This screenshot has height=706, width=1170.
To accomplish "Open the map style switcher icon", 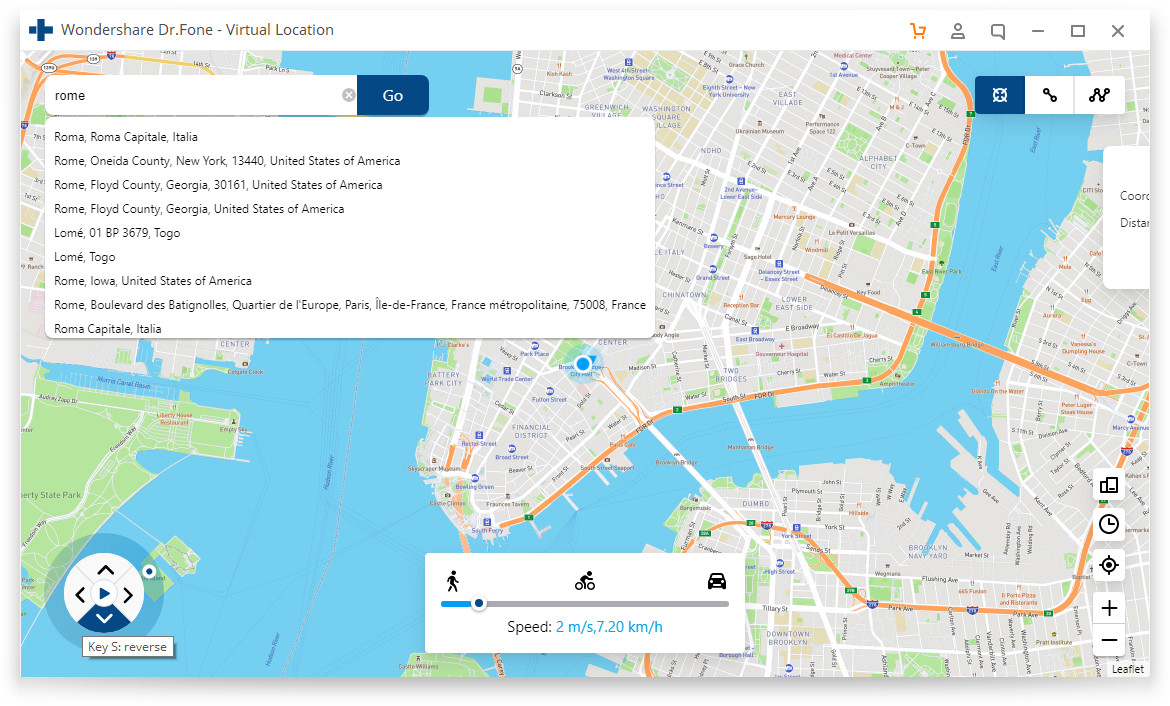I will [x=1108, y=485].
